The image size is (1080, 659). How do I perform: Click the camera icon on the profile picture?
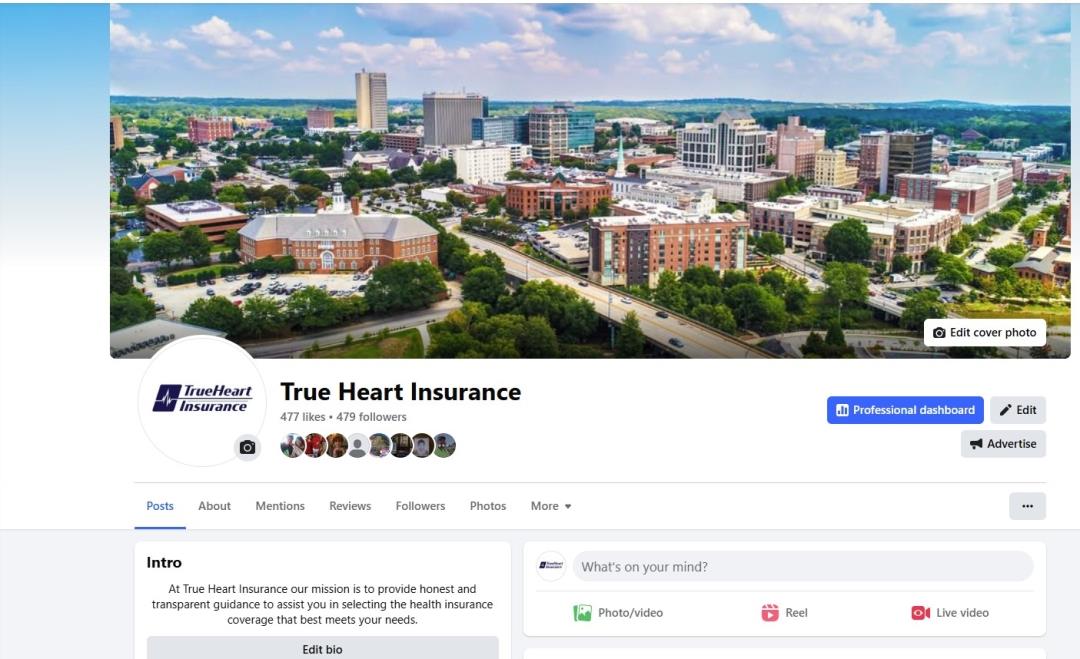click(x=247, y=448)
